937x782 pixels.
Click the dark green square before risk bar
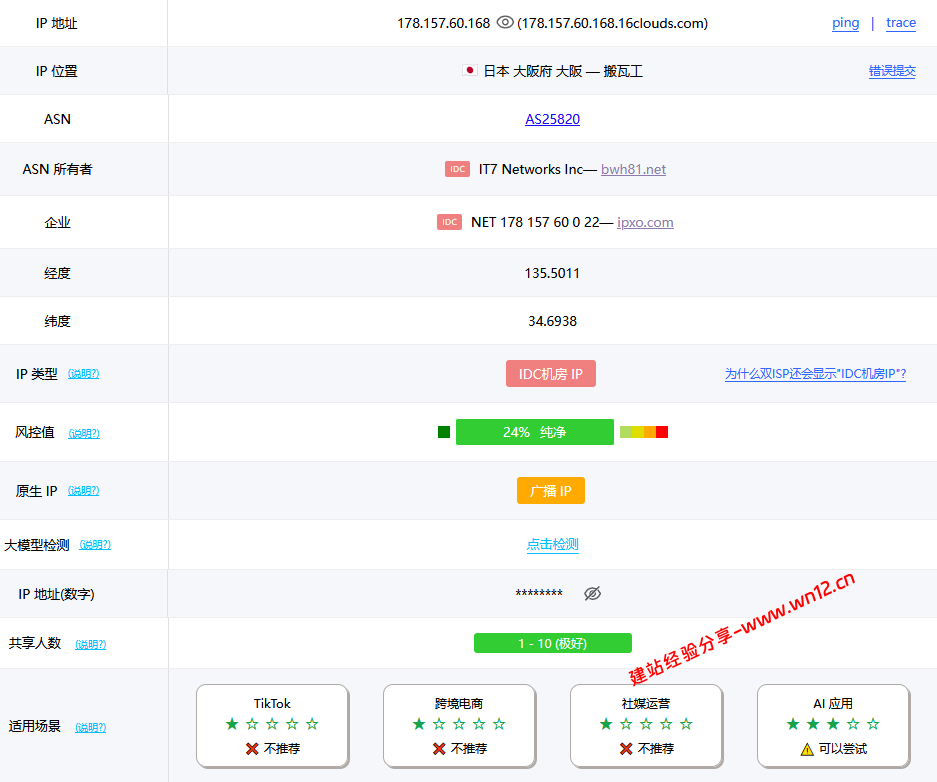(443, 432)
